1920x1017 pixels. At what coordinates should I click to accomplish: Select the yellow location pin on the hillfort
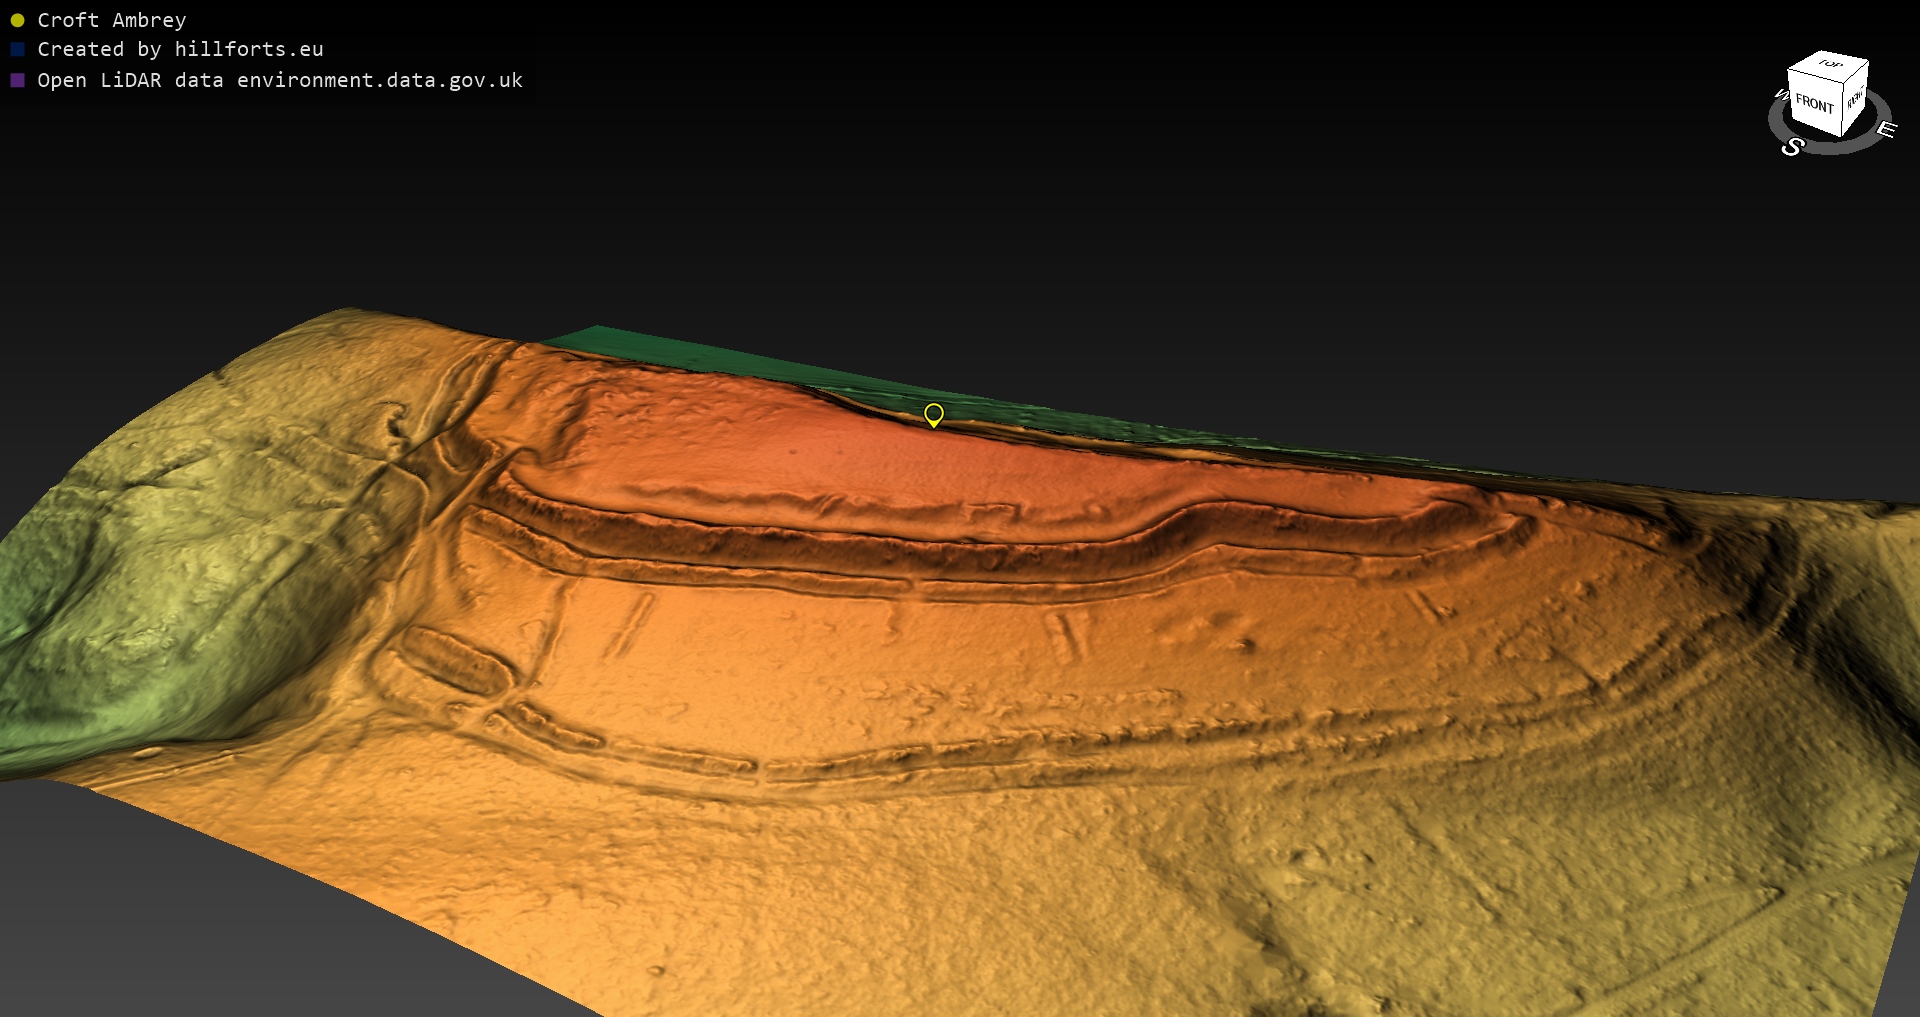pyautogui.click(x=933, y=414)
